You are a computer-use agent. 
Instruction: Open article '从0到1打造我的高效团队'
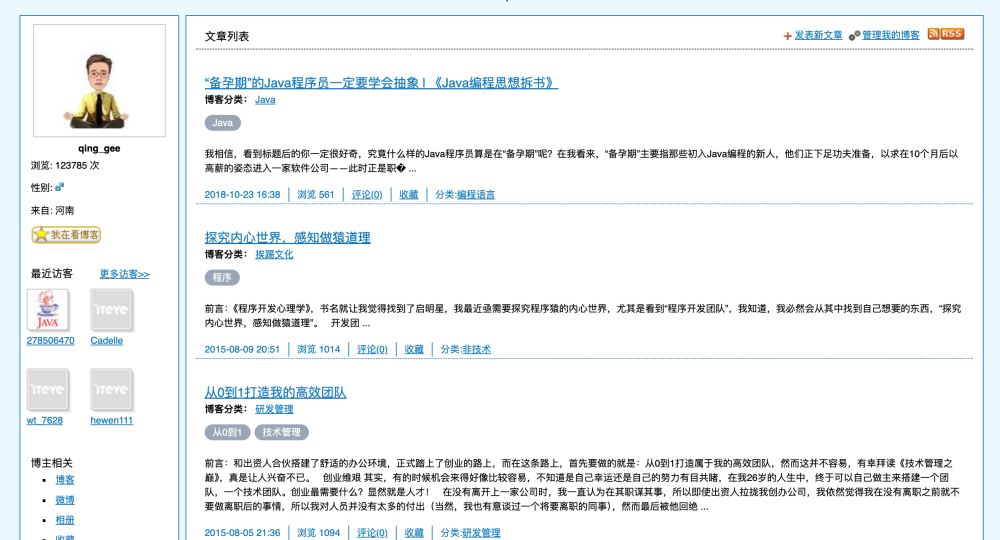[x=275, y=393]
